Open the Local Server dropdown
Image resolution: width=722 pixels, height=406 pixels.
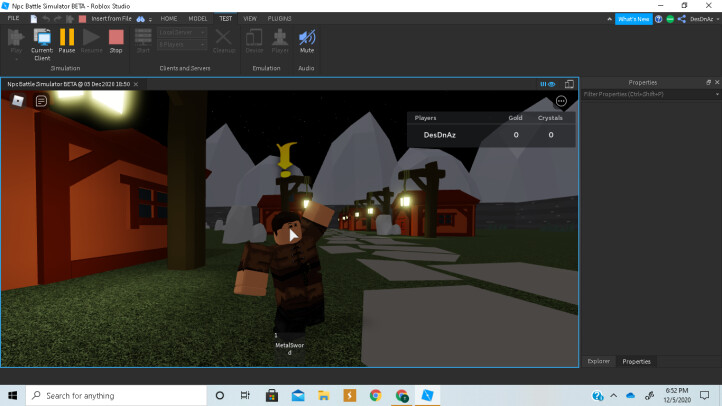[182, 33]
